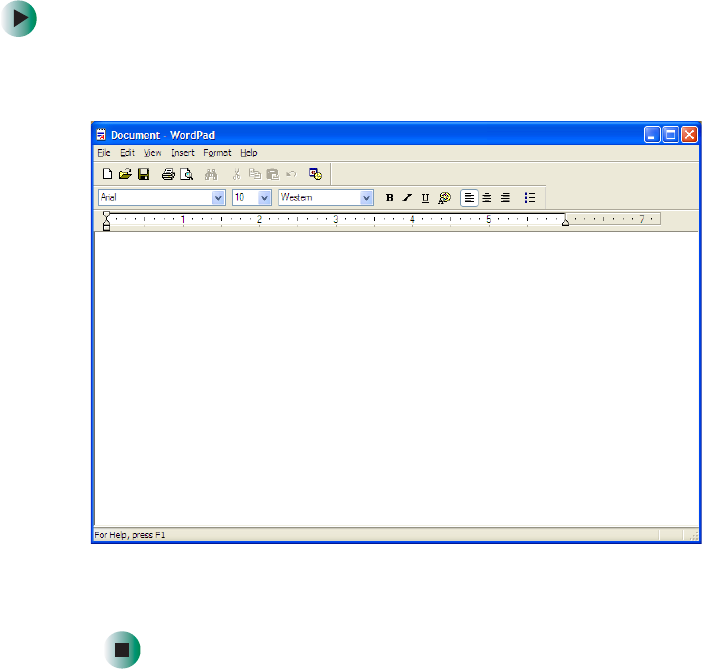Open the Insert menu
The width and height of the screenshot is (702, 669).
(183, 153)
